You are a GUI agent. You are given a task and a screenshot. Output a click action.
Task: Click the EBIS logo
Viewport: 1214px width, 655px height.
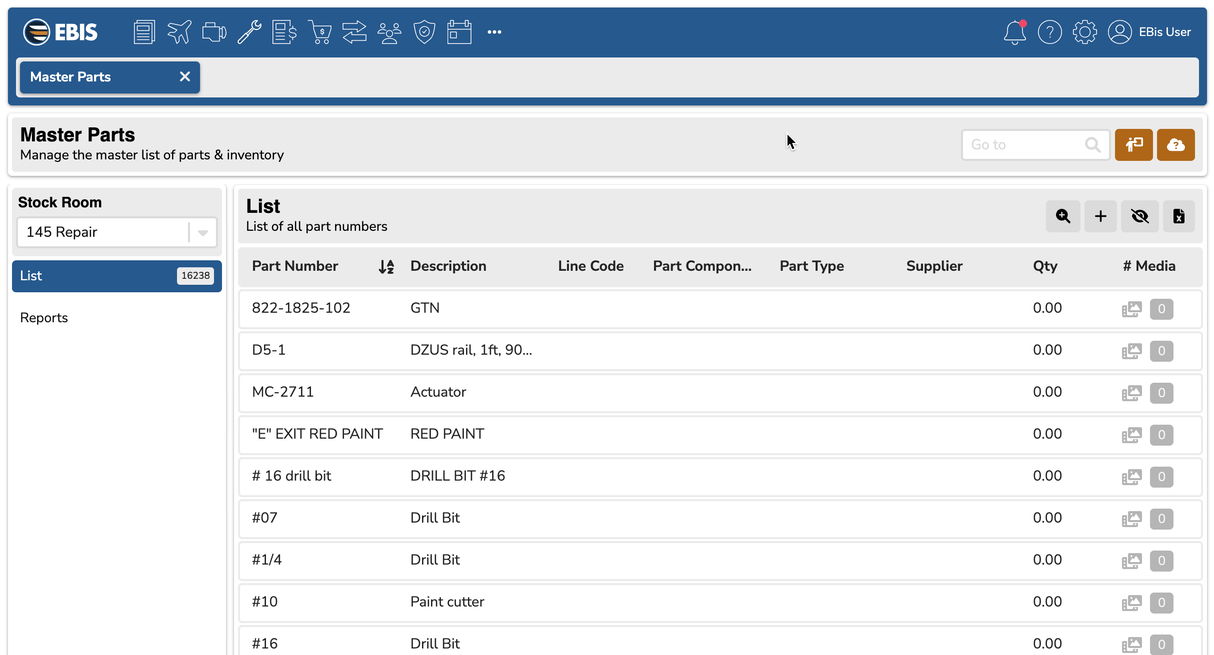(x=60, y=32)
